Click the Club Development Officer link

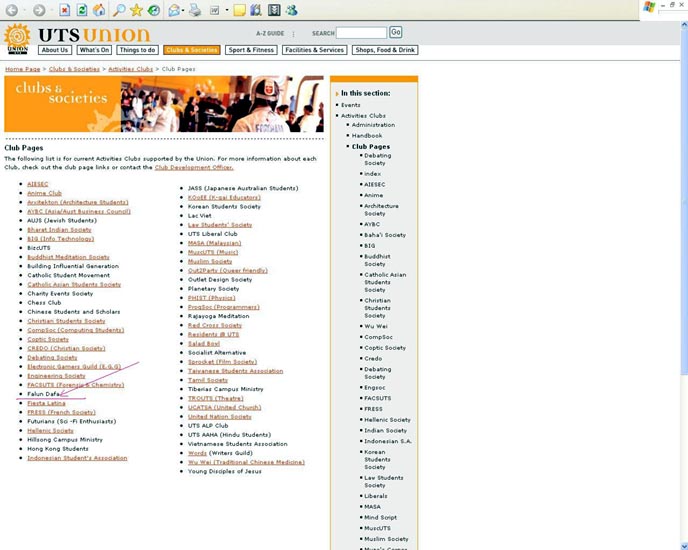(193, 167)
